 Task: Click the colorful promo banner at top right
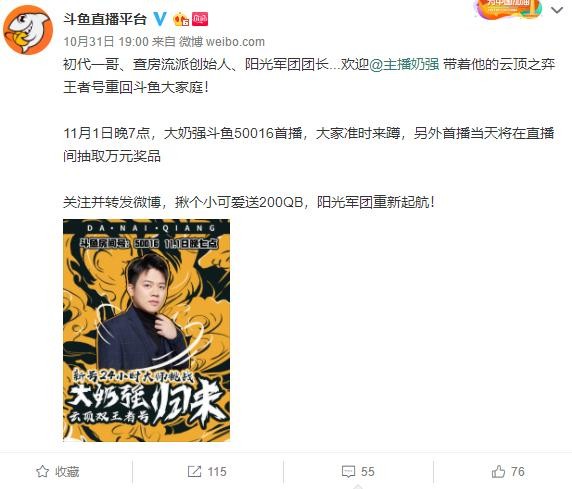tap(509, 9)
